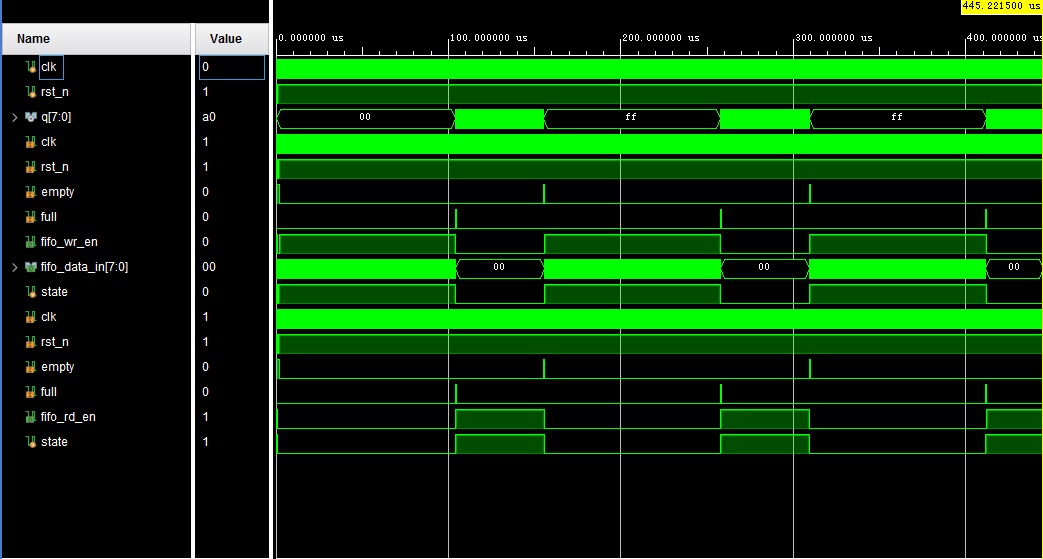The height and width of the screenshot is (559, 1043).
Task: Click the icon of clk directly below q[7:0]
Action: click(30, 142)
